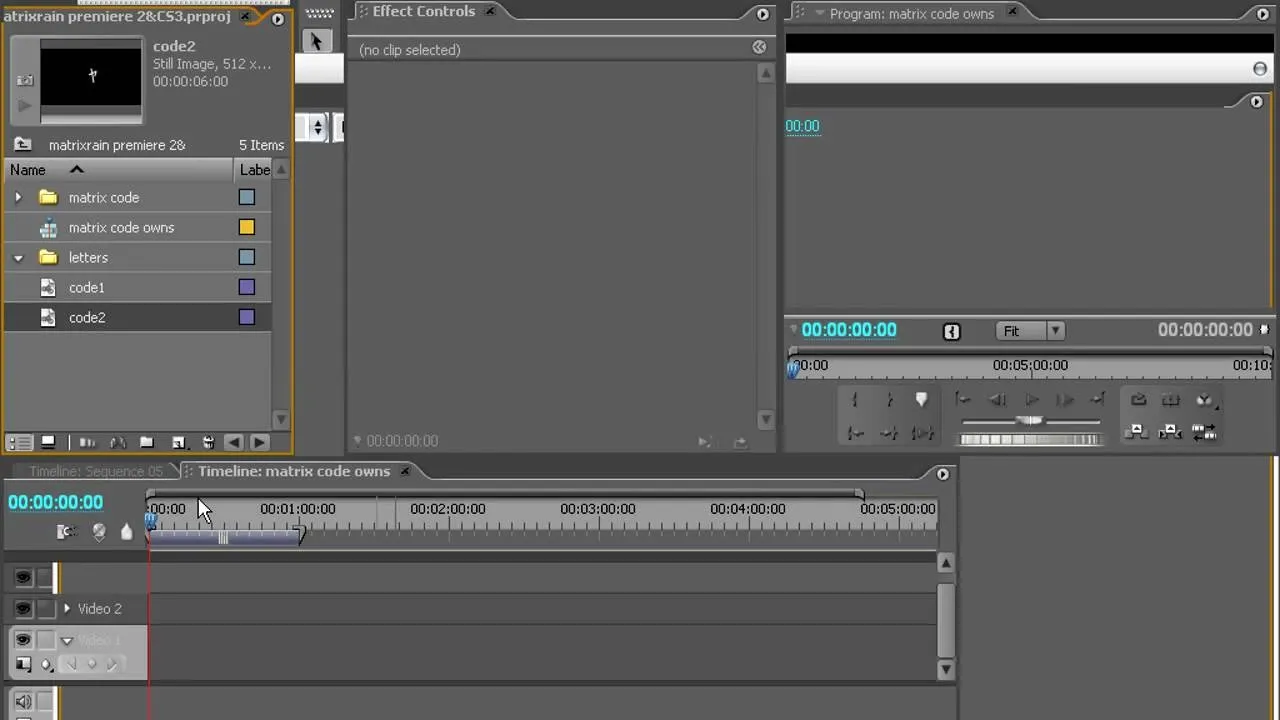Screen dimensions: 1280x720
Task: Switch to Timeline: Sequence 05 tab
Action: pyautogui.click(x=95, y=471)
